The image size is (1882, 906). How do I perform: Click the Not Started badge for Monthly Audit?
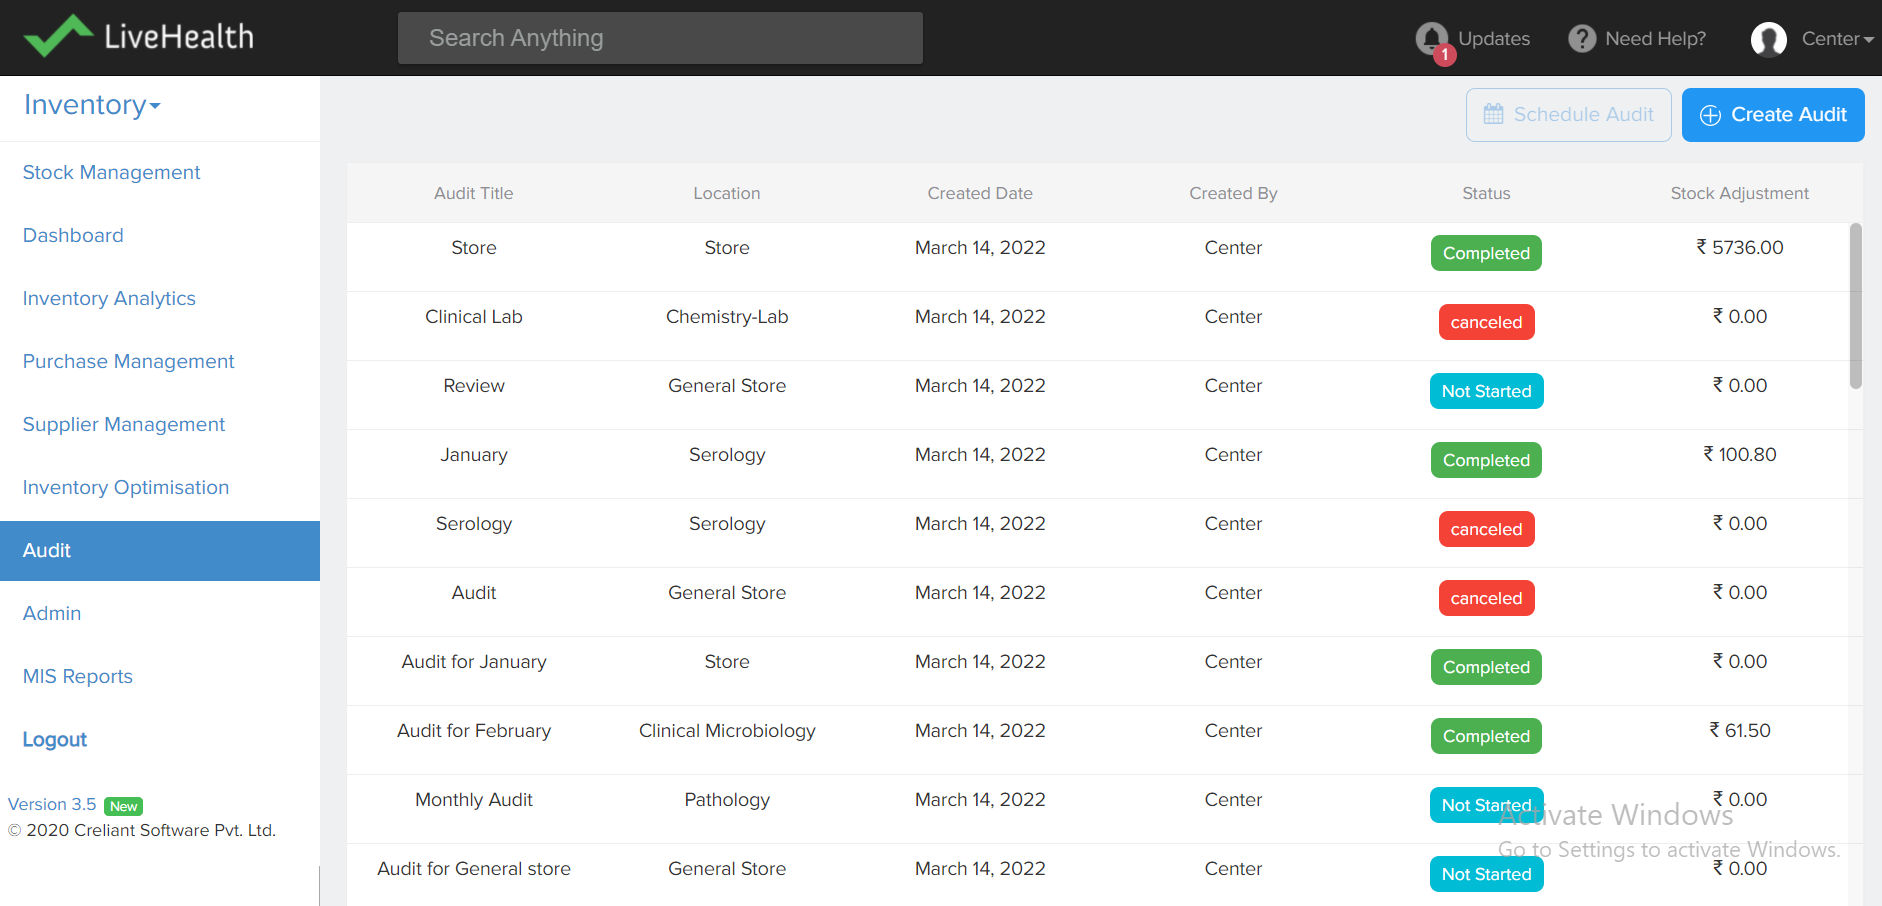coord(1486,805)
